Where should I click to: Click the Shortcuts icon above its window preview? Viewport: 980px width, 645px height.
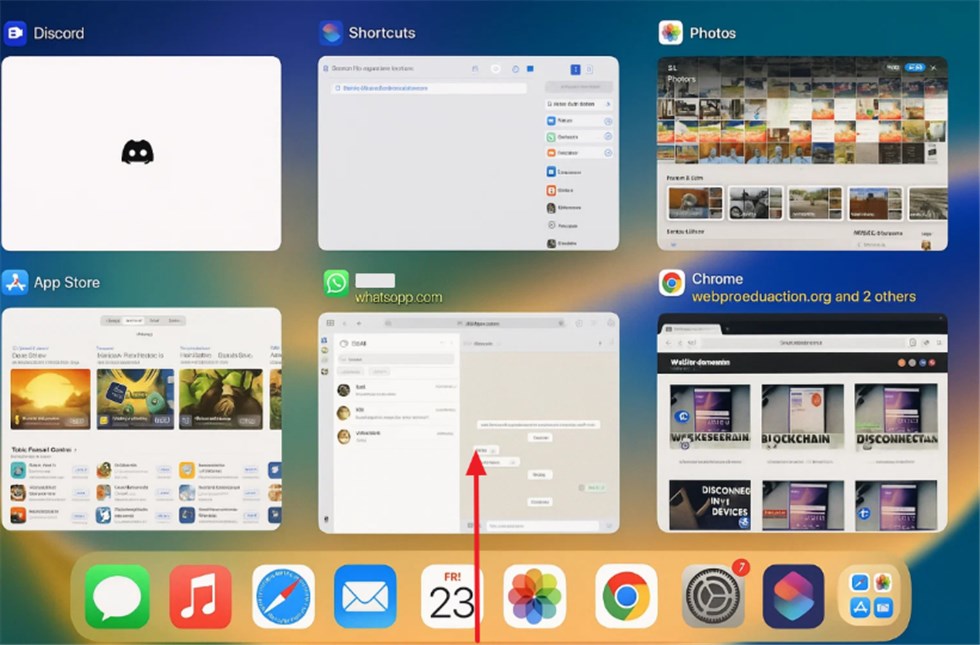click(330, 32)
